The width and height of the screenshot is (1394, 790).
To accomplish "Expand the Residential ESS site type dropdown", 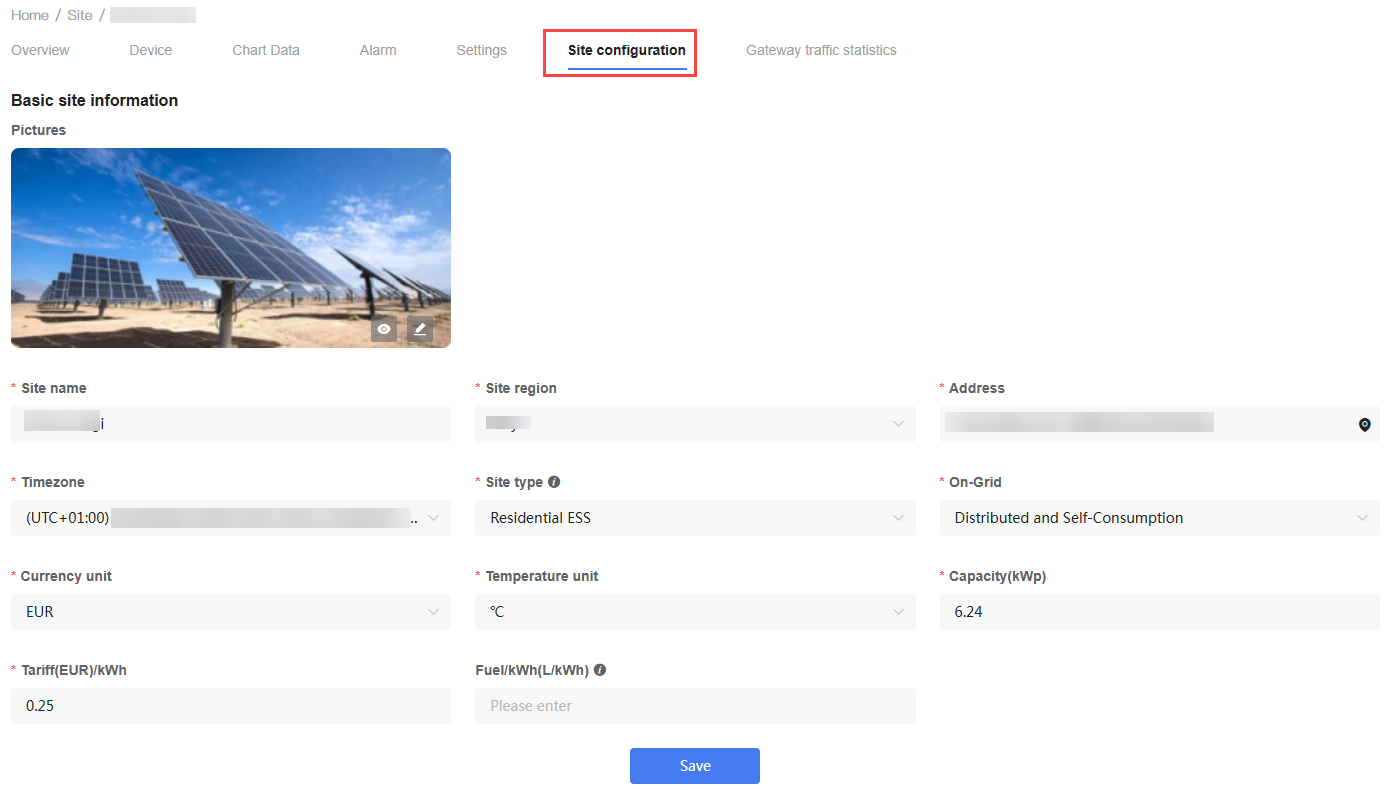I will tap(695, 518).
